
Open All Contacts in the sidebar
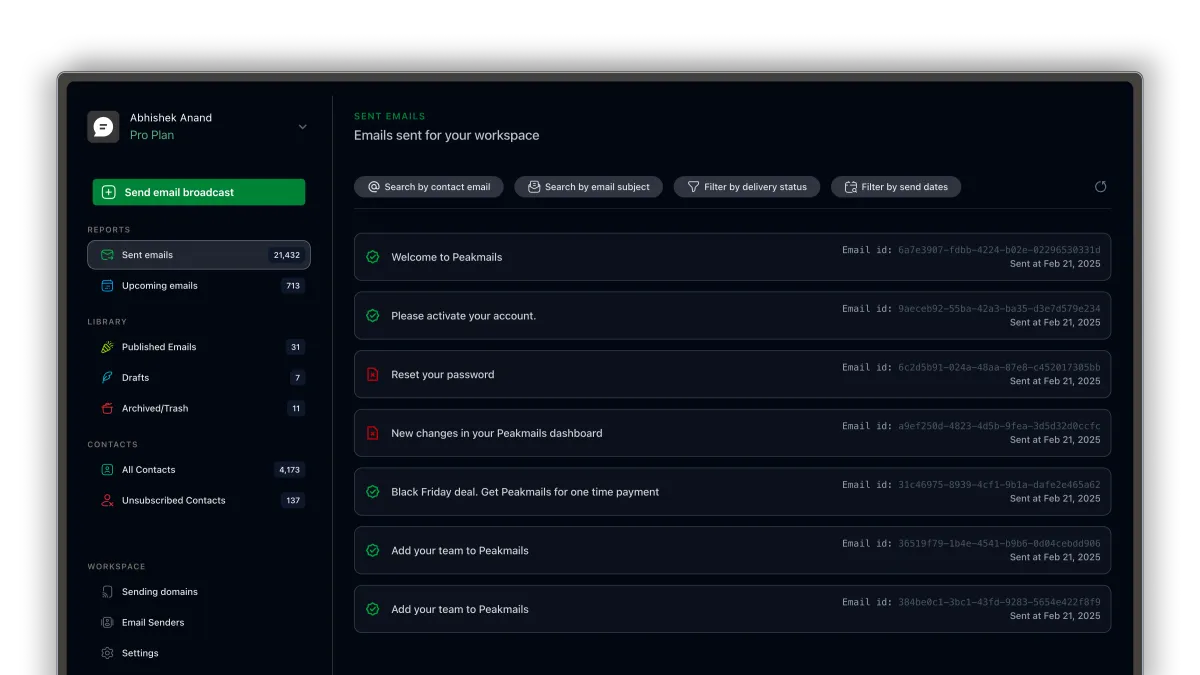point(199,470)
